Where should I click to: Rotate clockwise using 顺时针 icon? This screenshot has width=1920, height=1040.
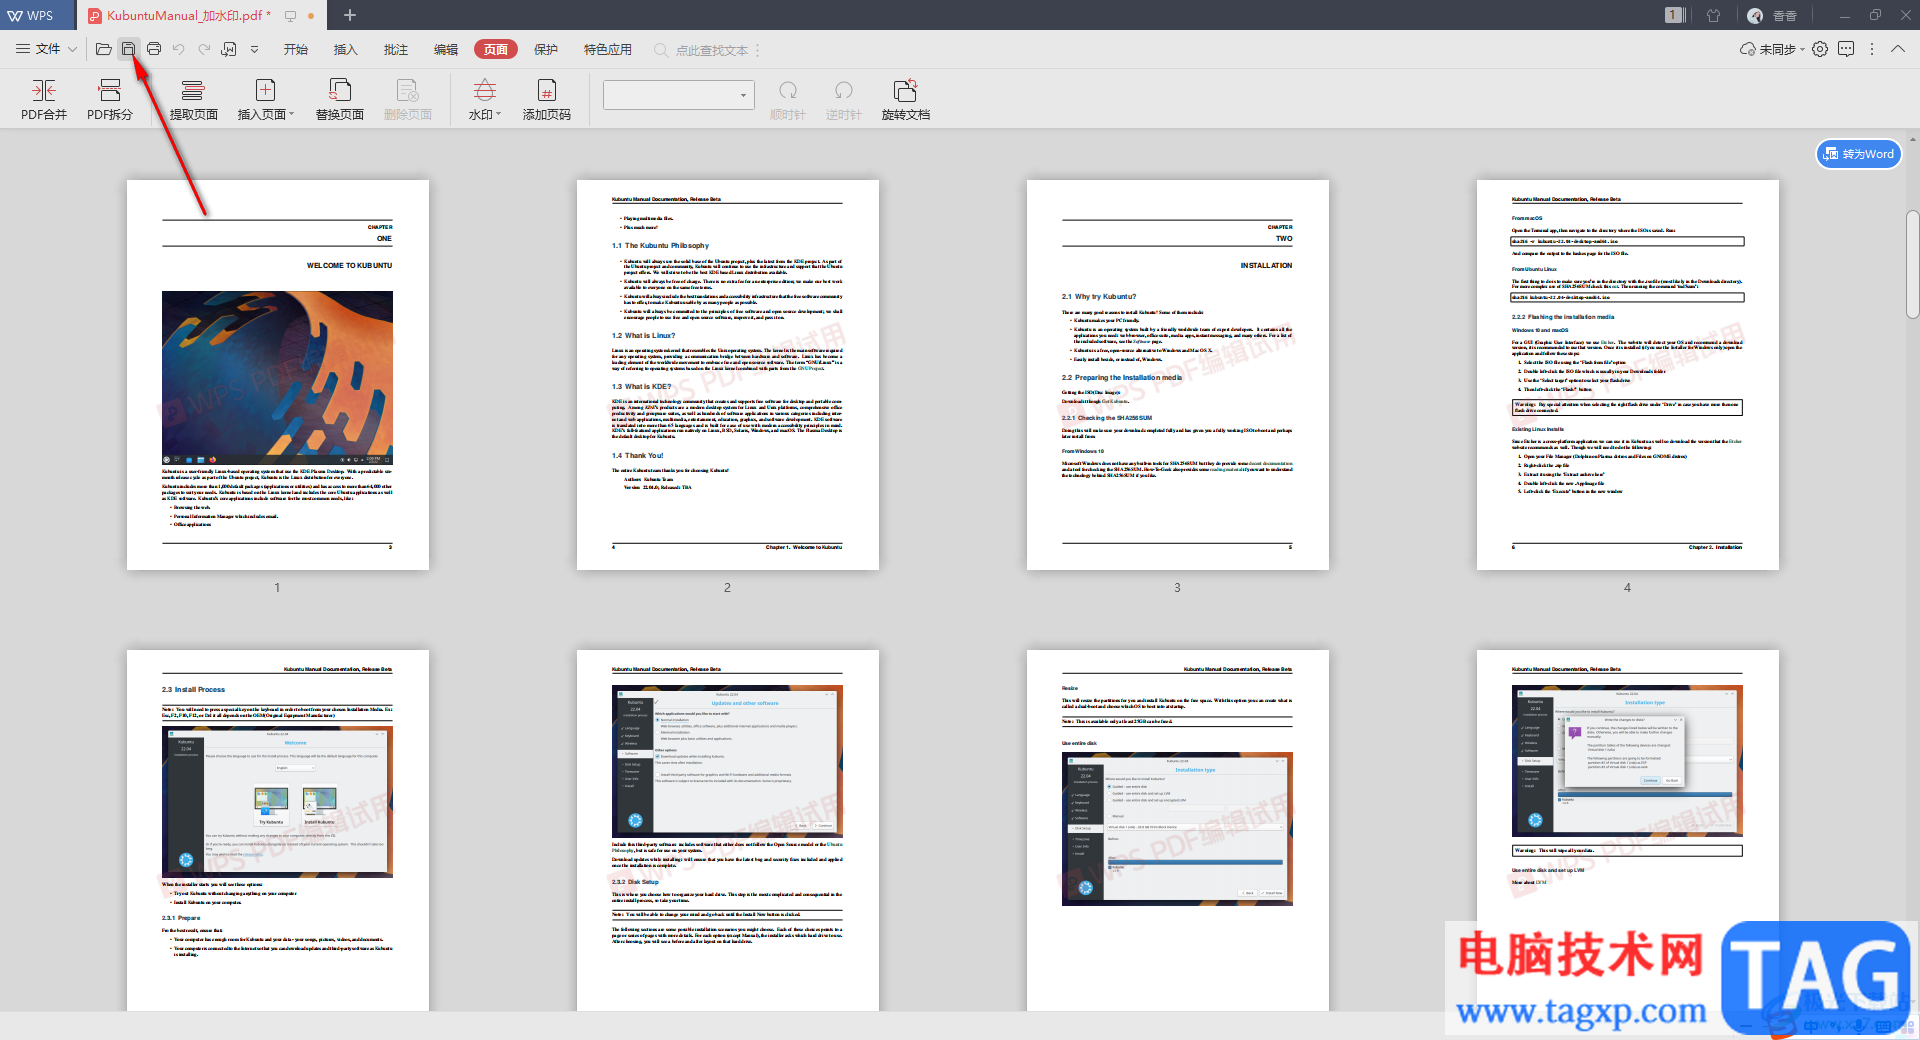788,91
